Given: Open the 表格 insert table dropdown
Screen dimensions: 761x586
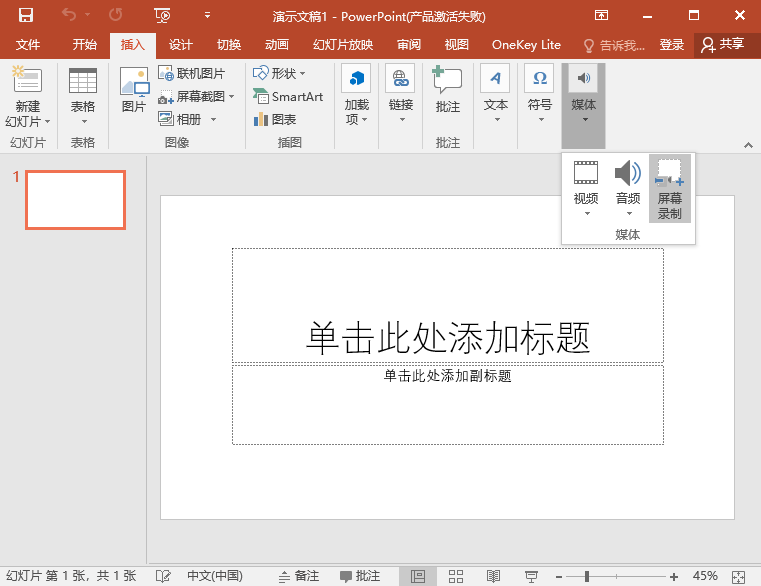Looking at the screenshot, I should point(83,97).
